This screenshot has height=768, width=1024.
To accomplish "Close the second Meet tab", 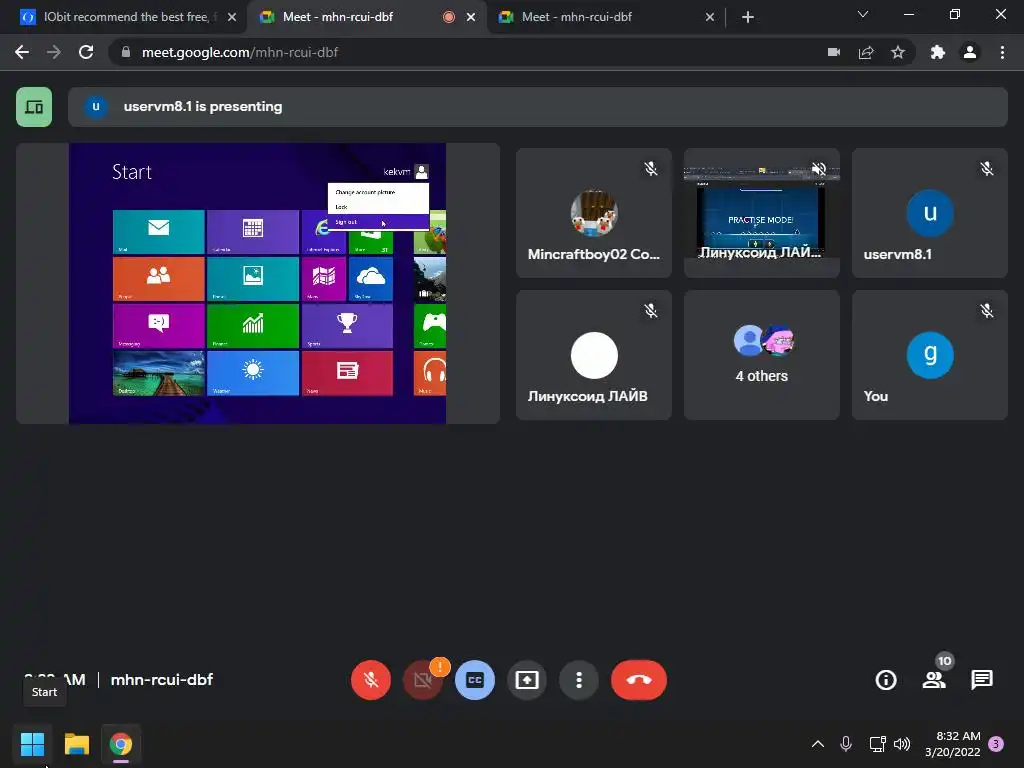I will pyautogui.click(x=710, y=17).
